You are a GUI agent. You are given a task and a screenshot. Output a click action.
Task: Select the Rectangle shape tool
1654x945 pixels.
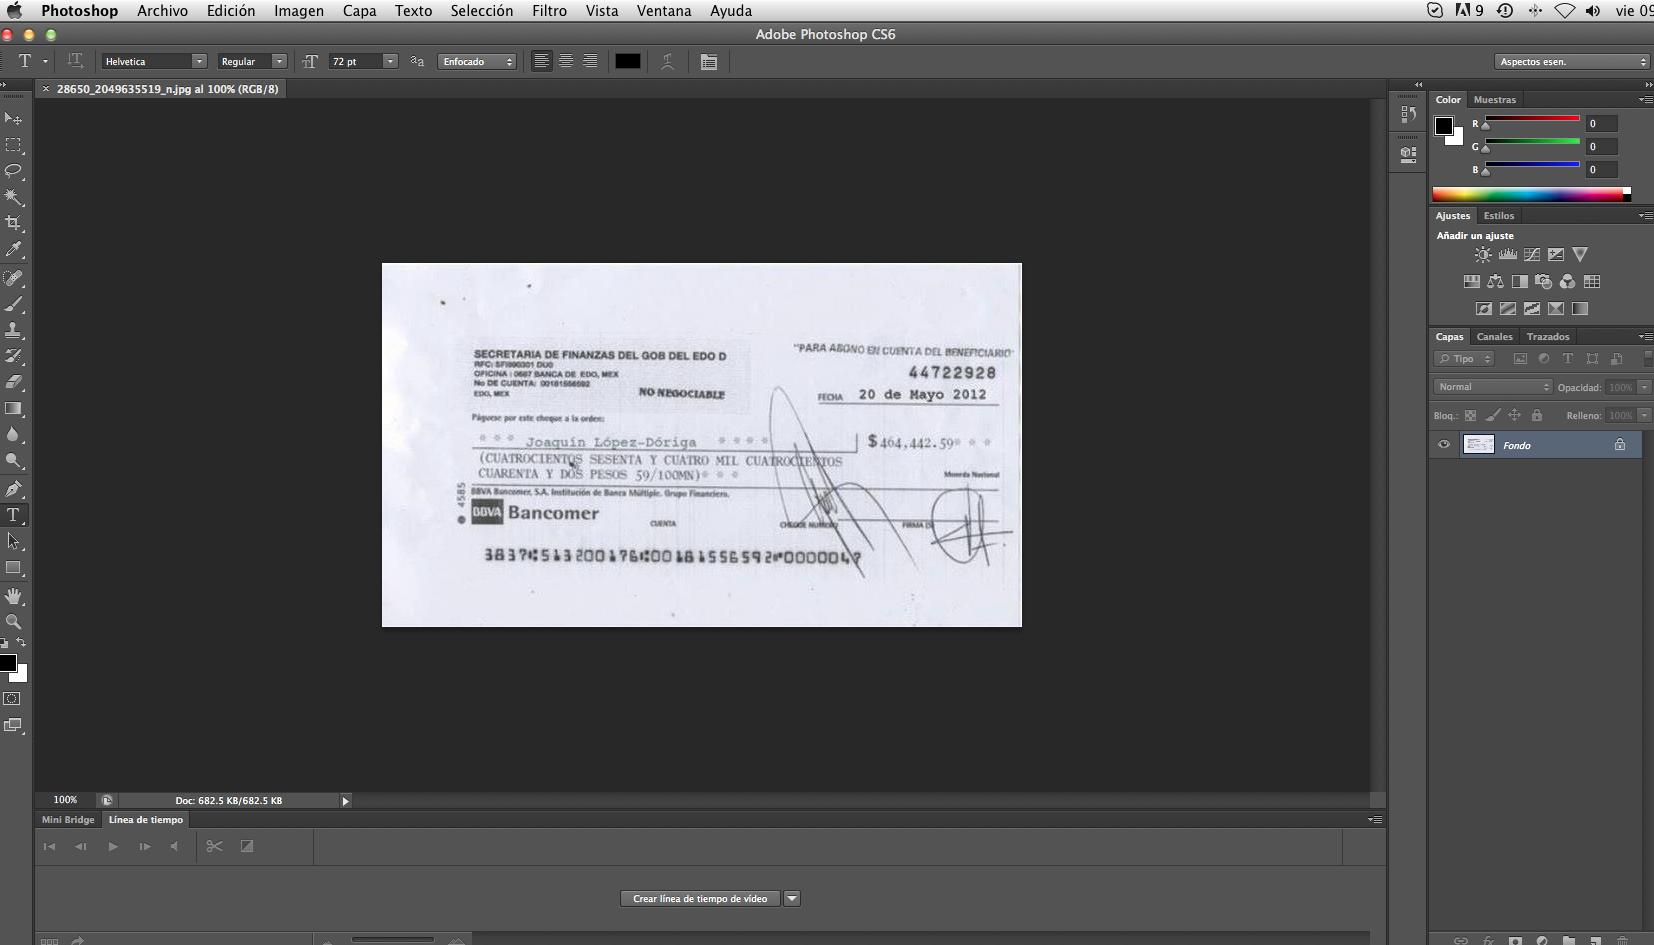pos(14,567)
